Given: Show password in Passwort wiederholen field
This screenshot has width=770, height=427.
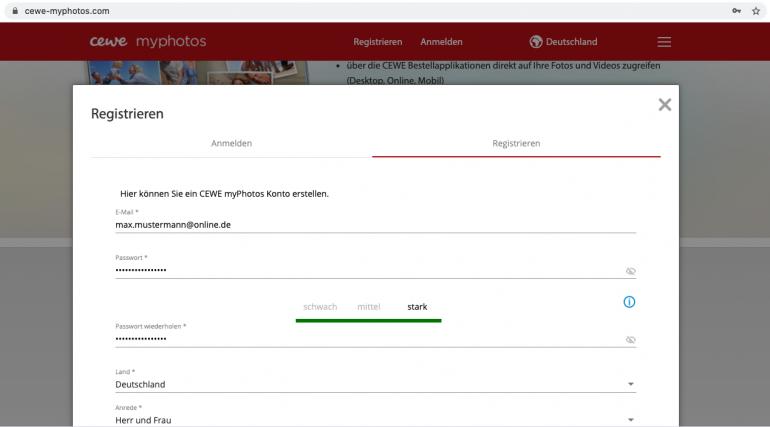Looking at the screenshot, I should tap(631, 340).
